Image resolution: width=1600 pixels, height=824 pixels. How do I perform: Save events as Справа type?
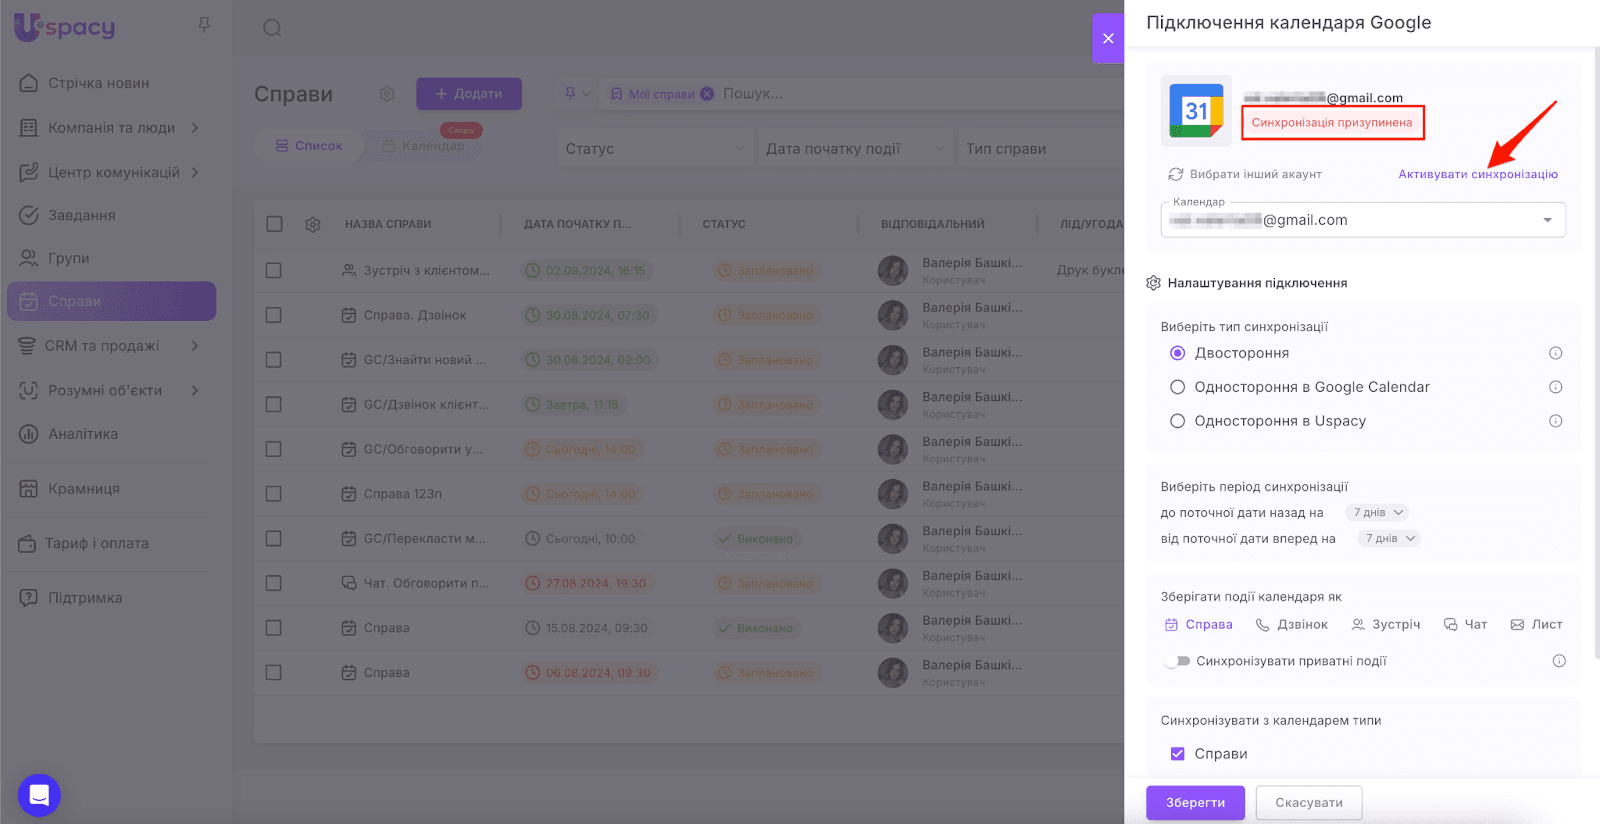(1199, 625)
